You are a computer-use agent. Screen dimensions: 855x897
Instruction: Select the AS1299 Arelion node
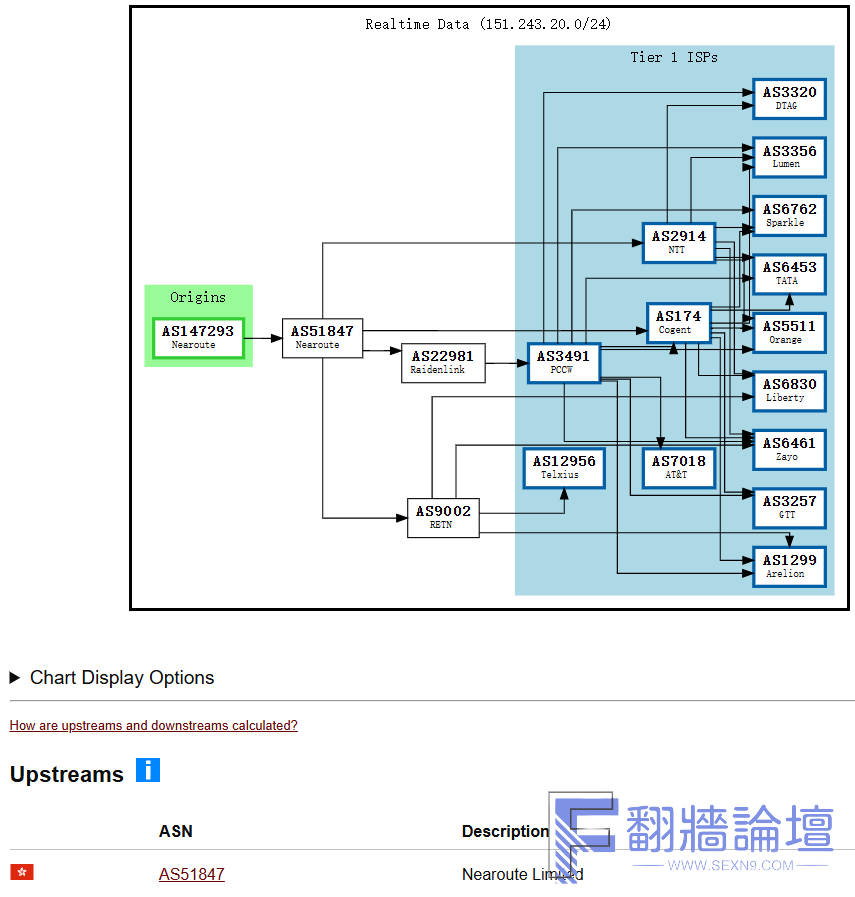coord(789,566)
